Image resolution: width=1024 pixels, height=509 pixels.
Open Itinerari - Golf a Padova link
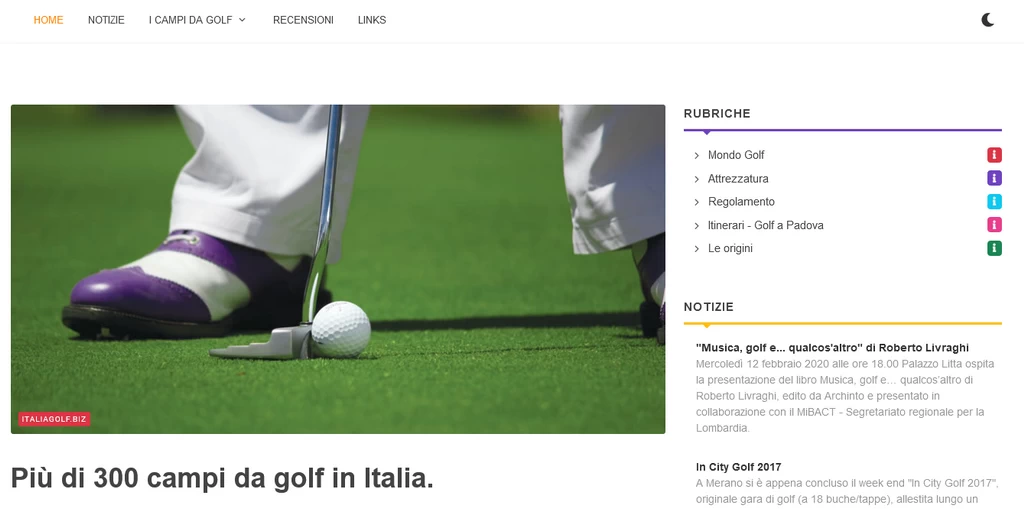765,225
